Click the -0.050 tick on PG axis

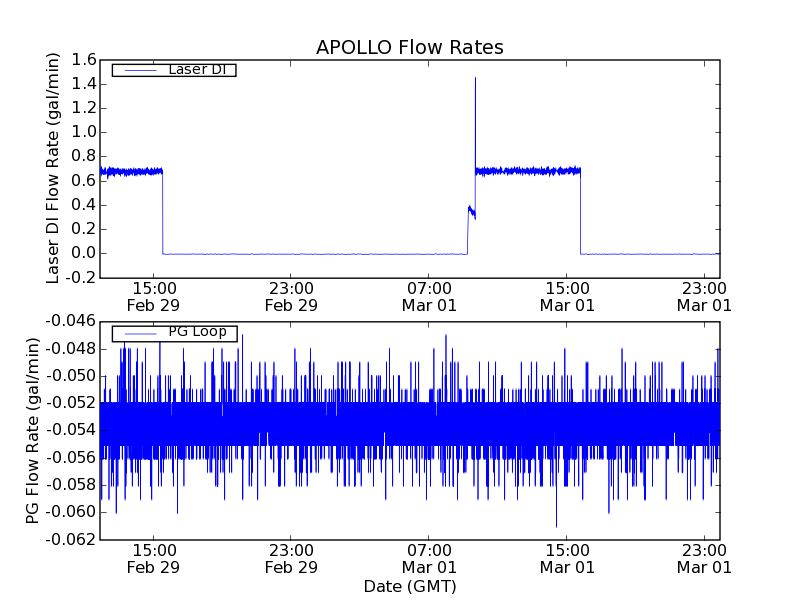tap(71, 376)
